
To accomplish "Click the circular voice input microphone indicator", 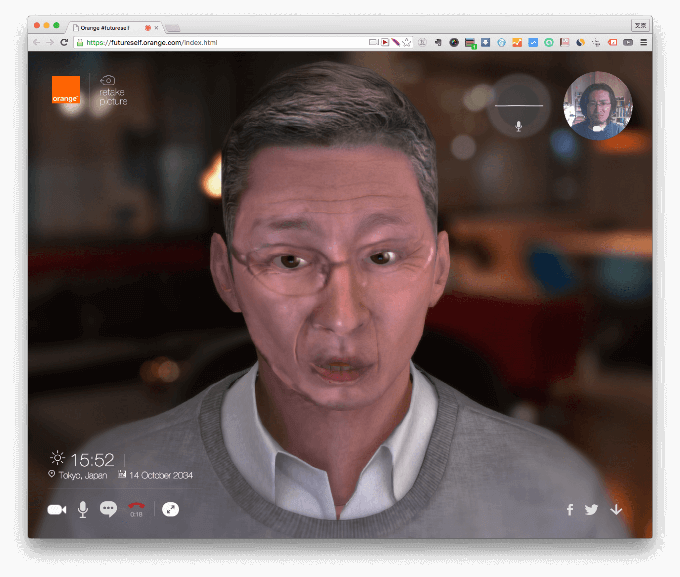I will tap(518, 106).
